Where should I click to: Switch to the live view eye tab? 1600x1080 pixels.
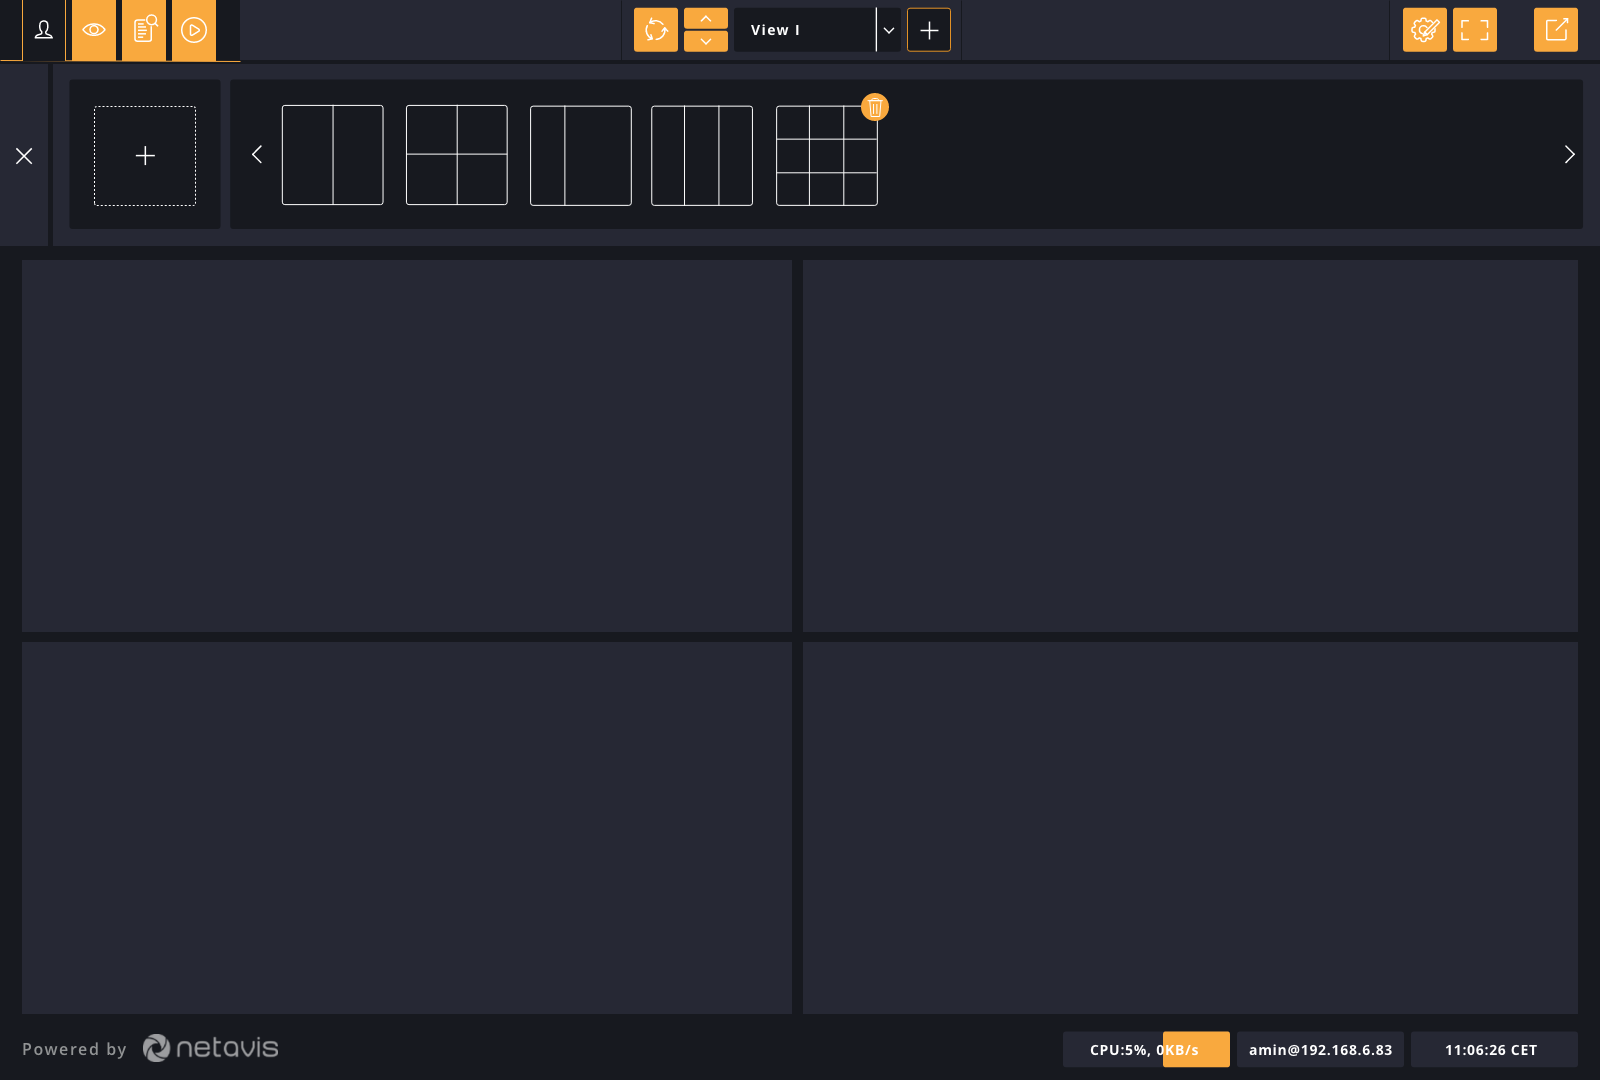click(94, 30)
